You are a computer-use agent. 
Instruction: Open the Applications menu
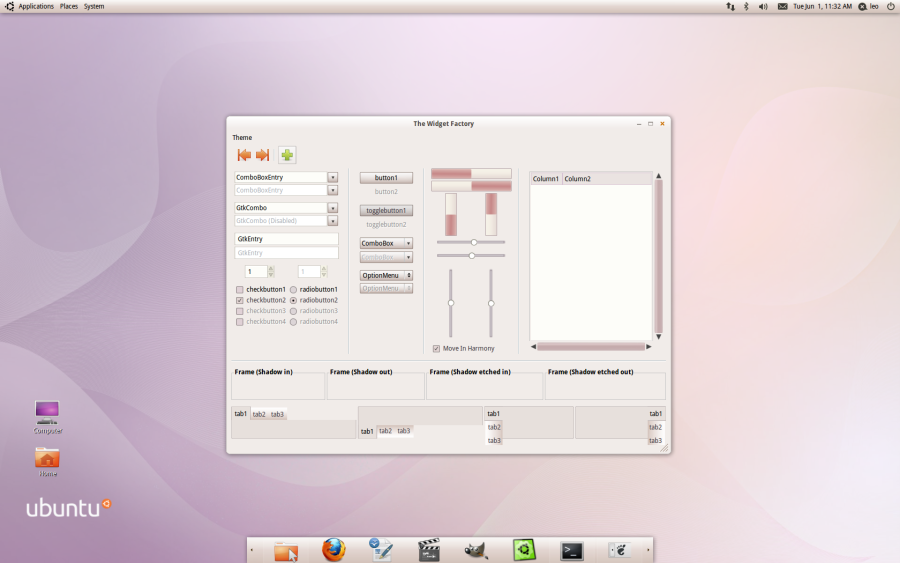coord(36,6)
